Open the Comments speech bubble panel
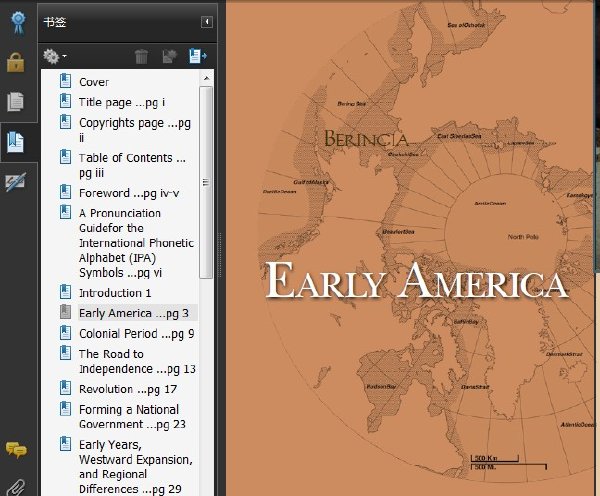The height and width of the screenshot is (496, 600). [x=16, y=450]
